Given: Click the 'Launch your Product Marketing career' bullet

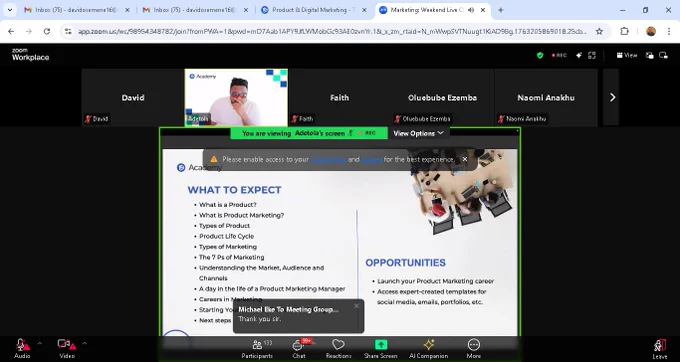Looking at the screenshot, I should [x=435, y=281].
